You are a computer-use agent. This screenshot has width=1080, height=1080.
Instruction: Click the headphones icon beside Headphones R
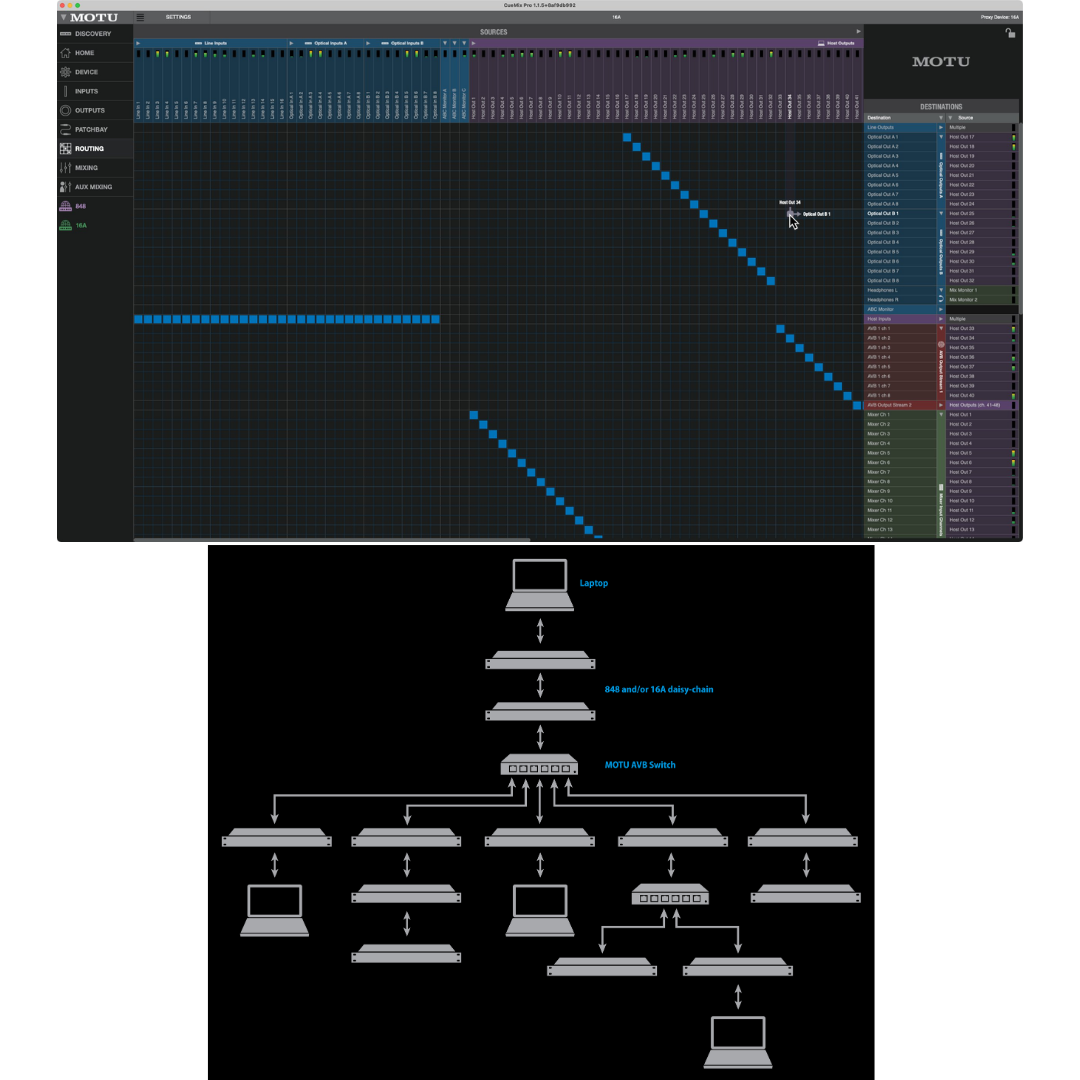pos(941,300)
